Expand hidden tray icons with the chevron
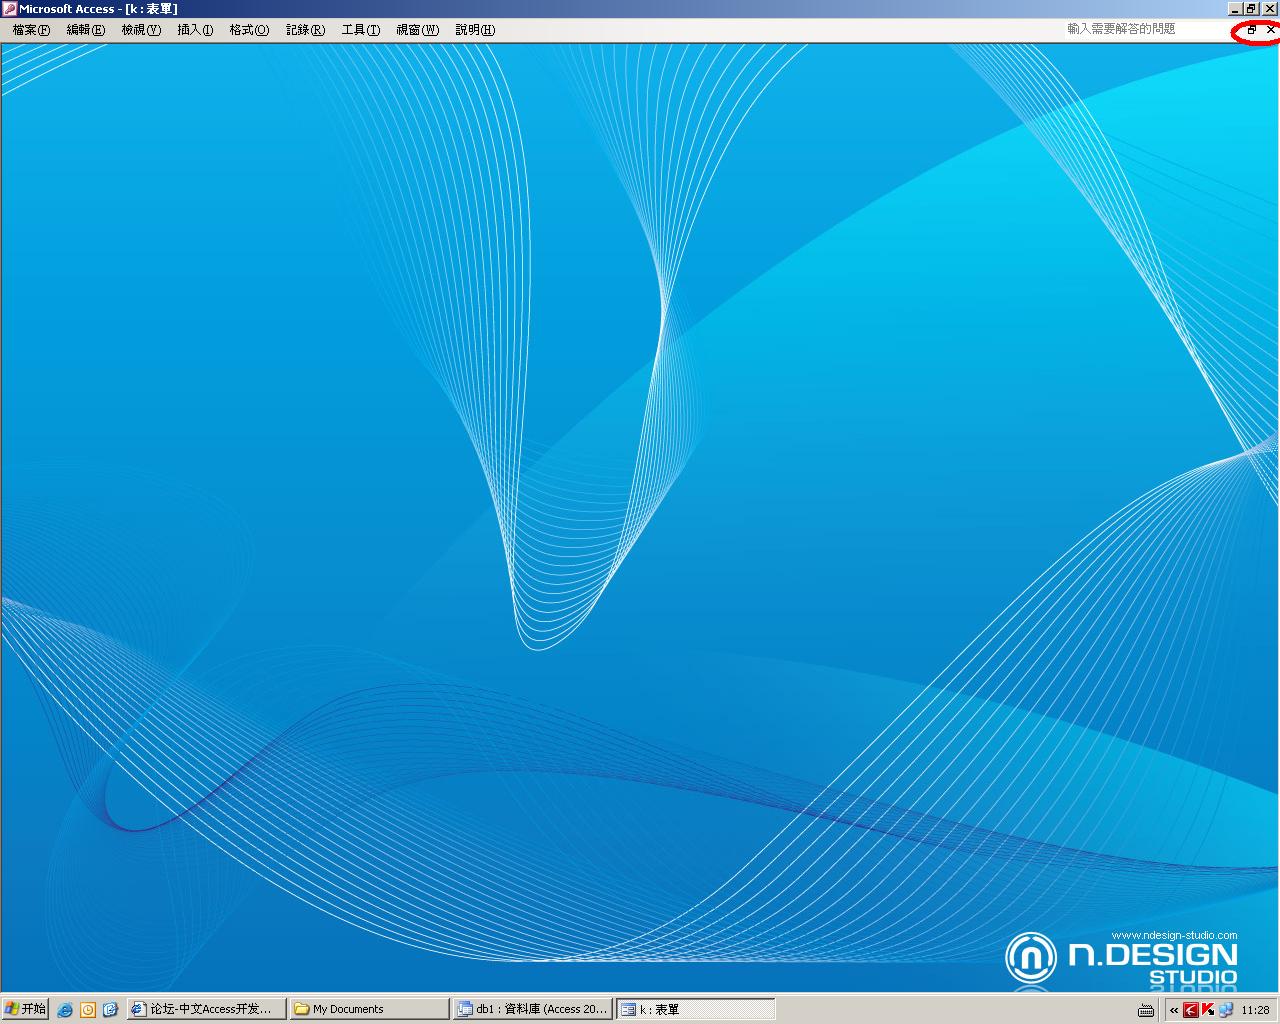1280x1024 pixels. [1174, 1010]
